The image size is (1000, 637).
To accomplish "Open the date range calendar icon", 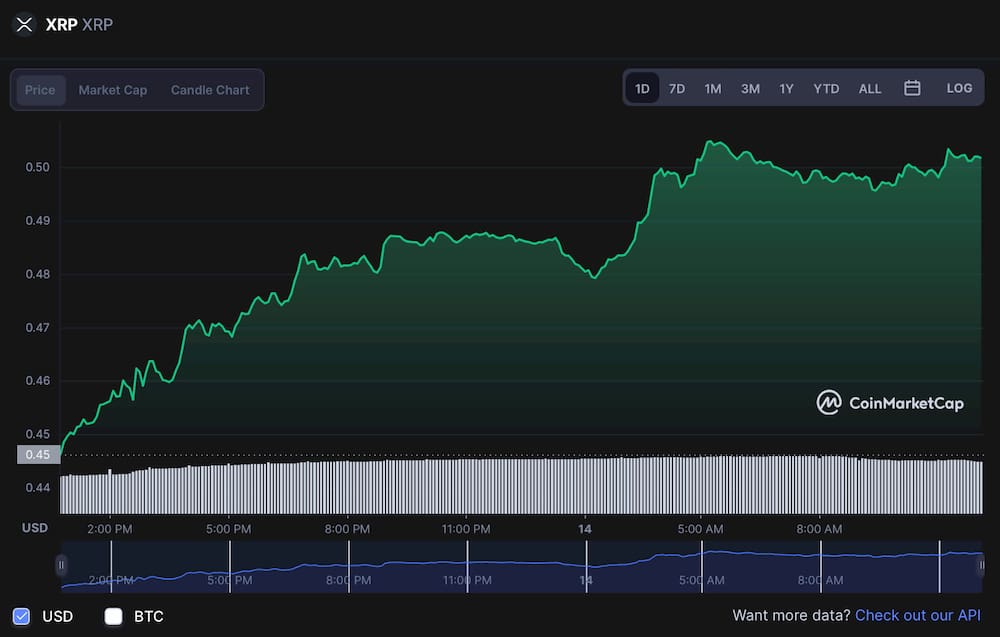I will 912,88.
